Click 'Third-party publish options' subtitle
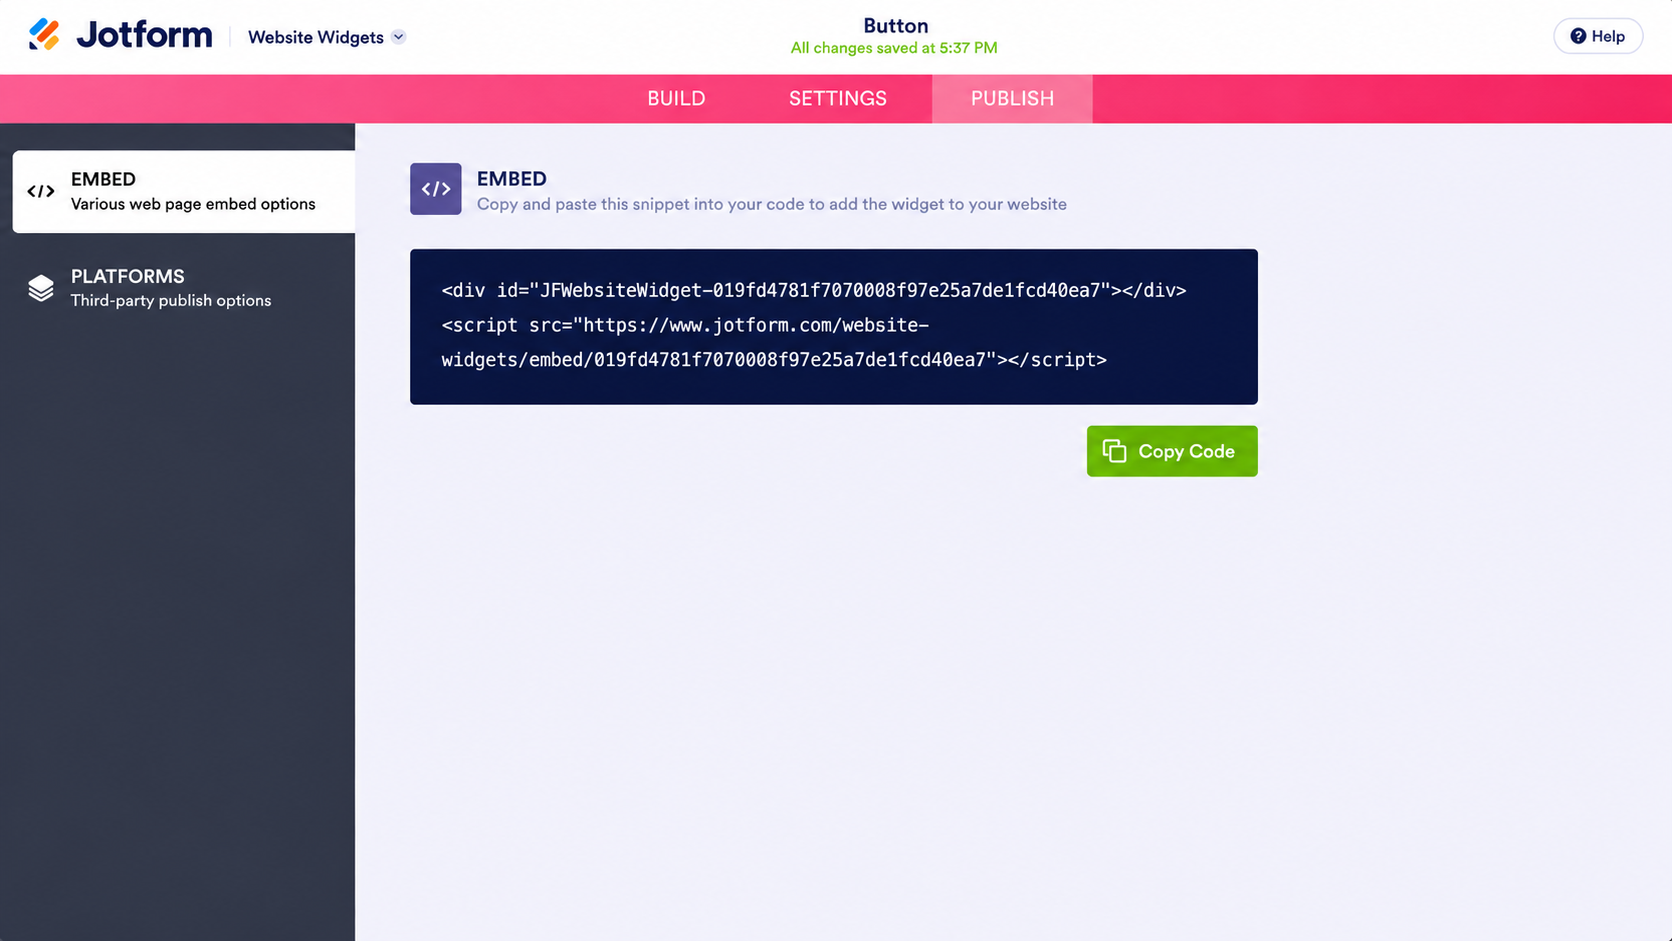The height and width of the screenshot is (941, 1672). point(171,301)
